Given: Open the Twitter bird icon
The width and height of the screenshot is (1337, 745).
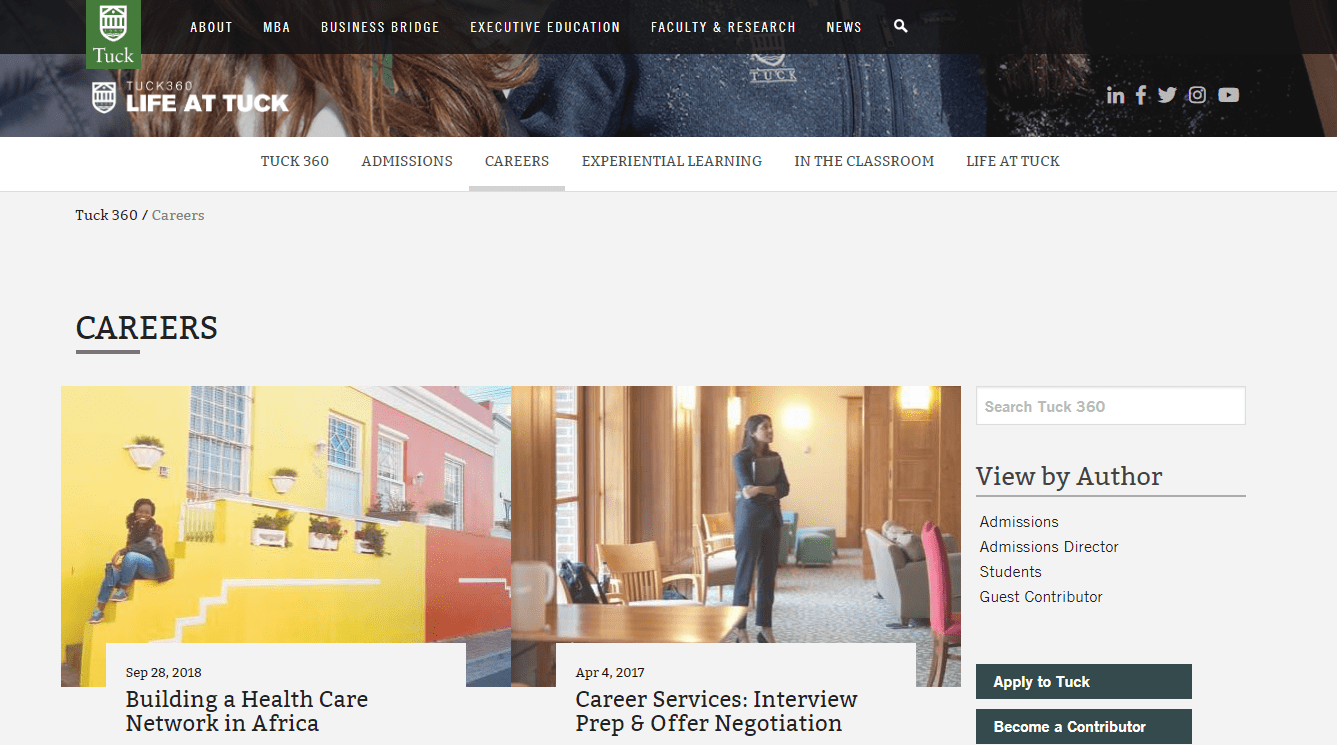Looking at the screenshot, I should click(x=1167, y=95).
